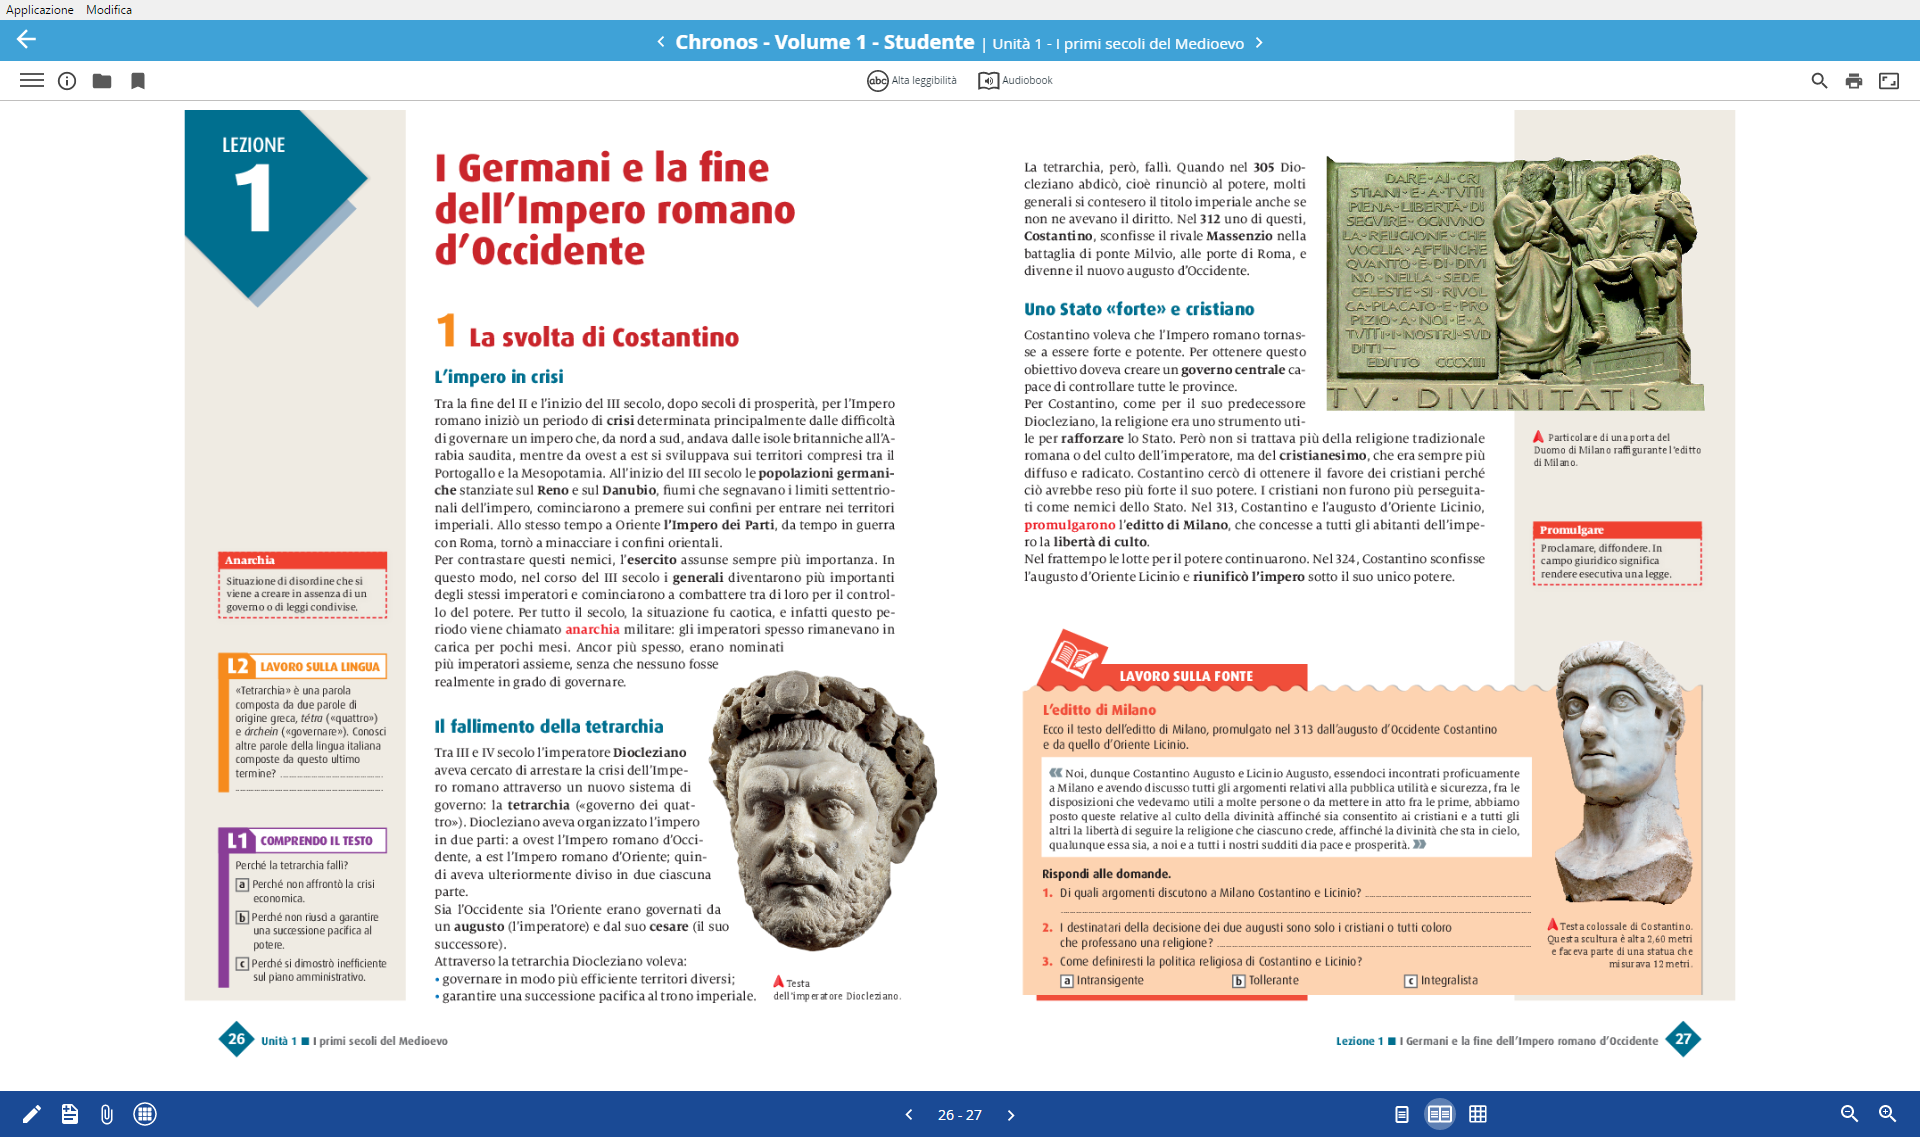The image size is (1920, 1137).
Task: Go back using the top-left arrow
Action: (x=26, y=39)
